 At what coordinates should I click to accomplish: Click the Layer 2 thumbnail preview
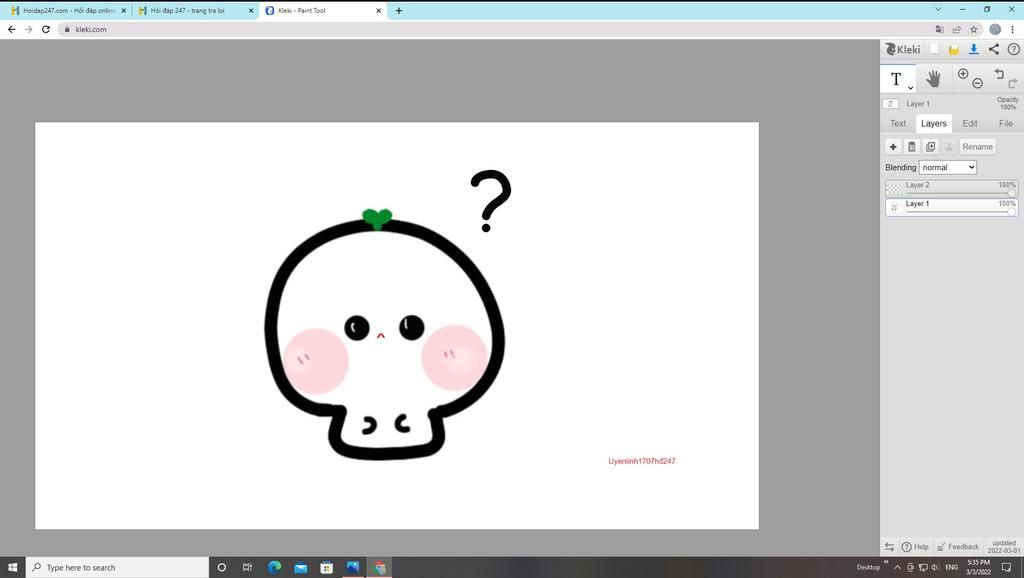894,189
